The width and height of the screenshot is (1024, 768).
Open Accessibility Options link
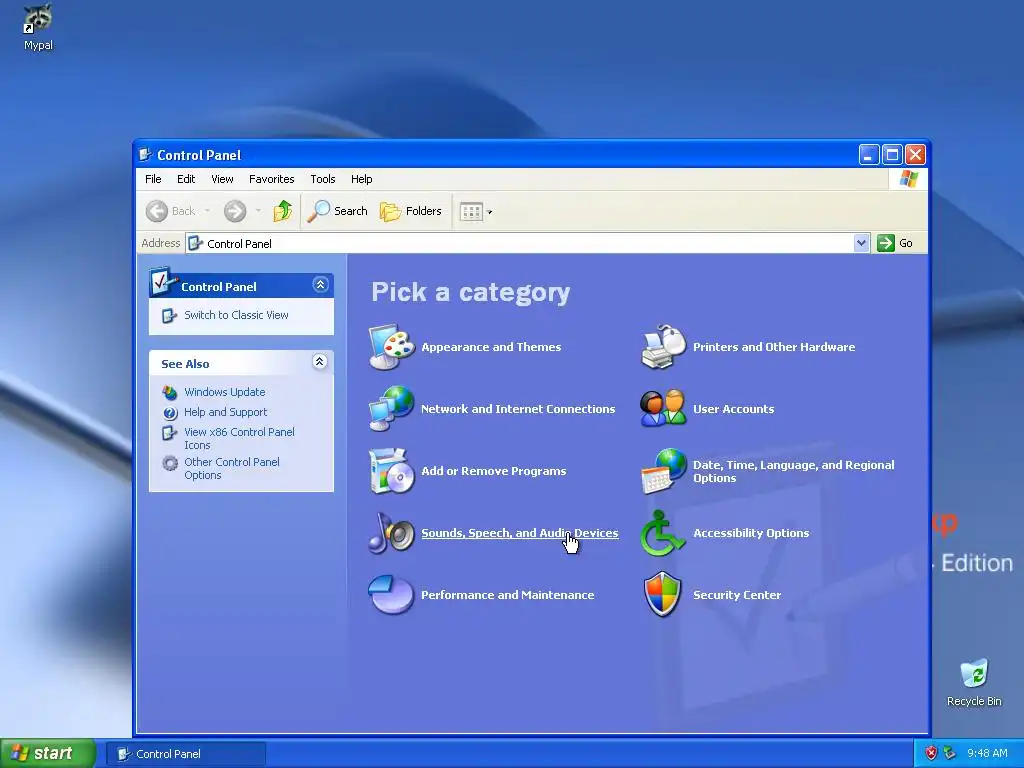[x=751, y=533]
